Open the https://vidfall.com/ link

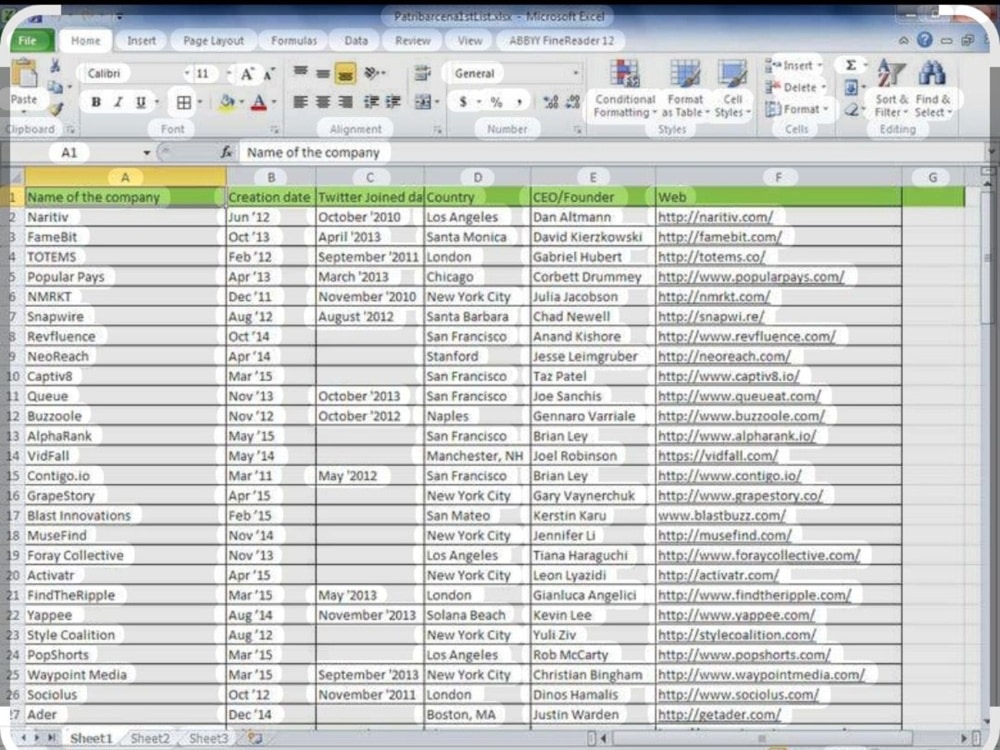pos(717,455)
